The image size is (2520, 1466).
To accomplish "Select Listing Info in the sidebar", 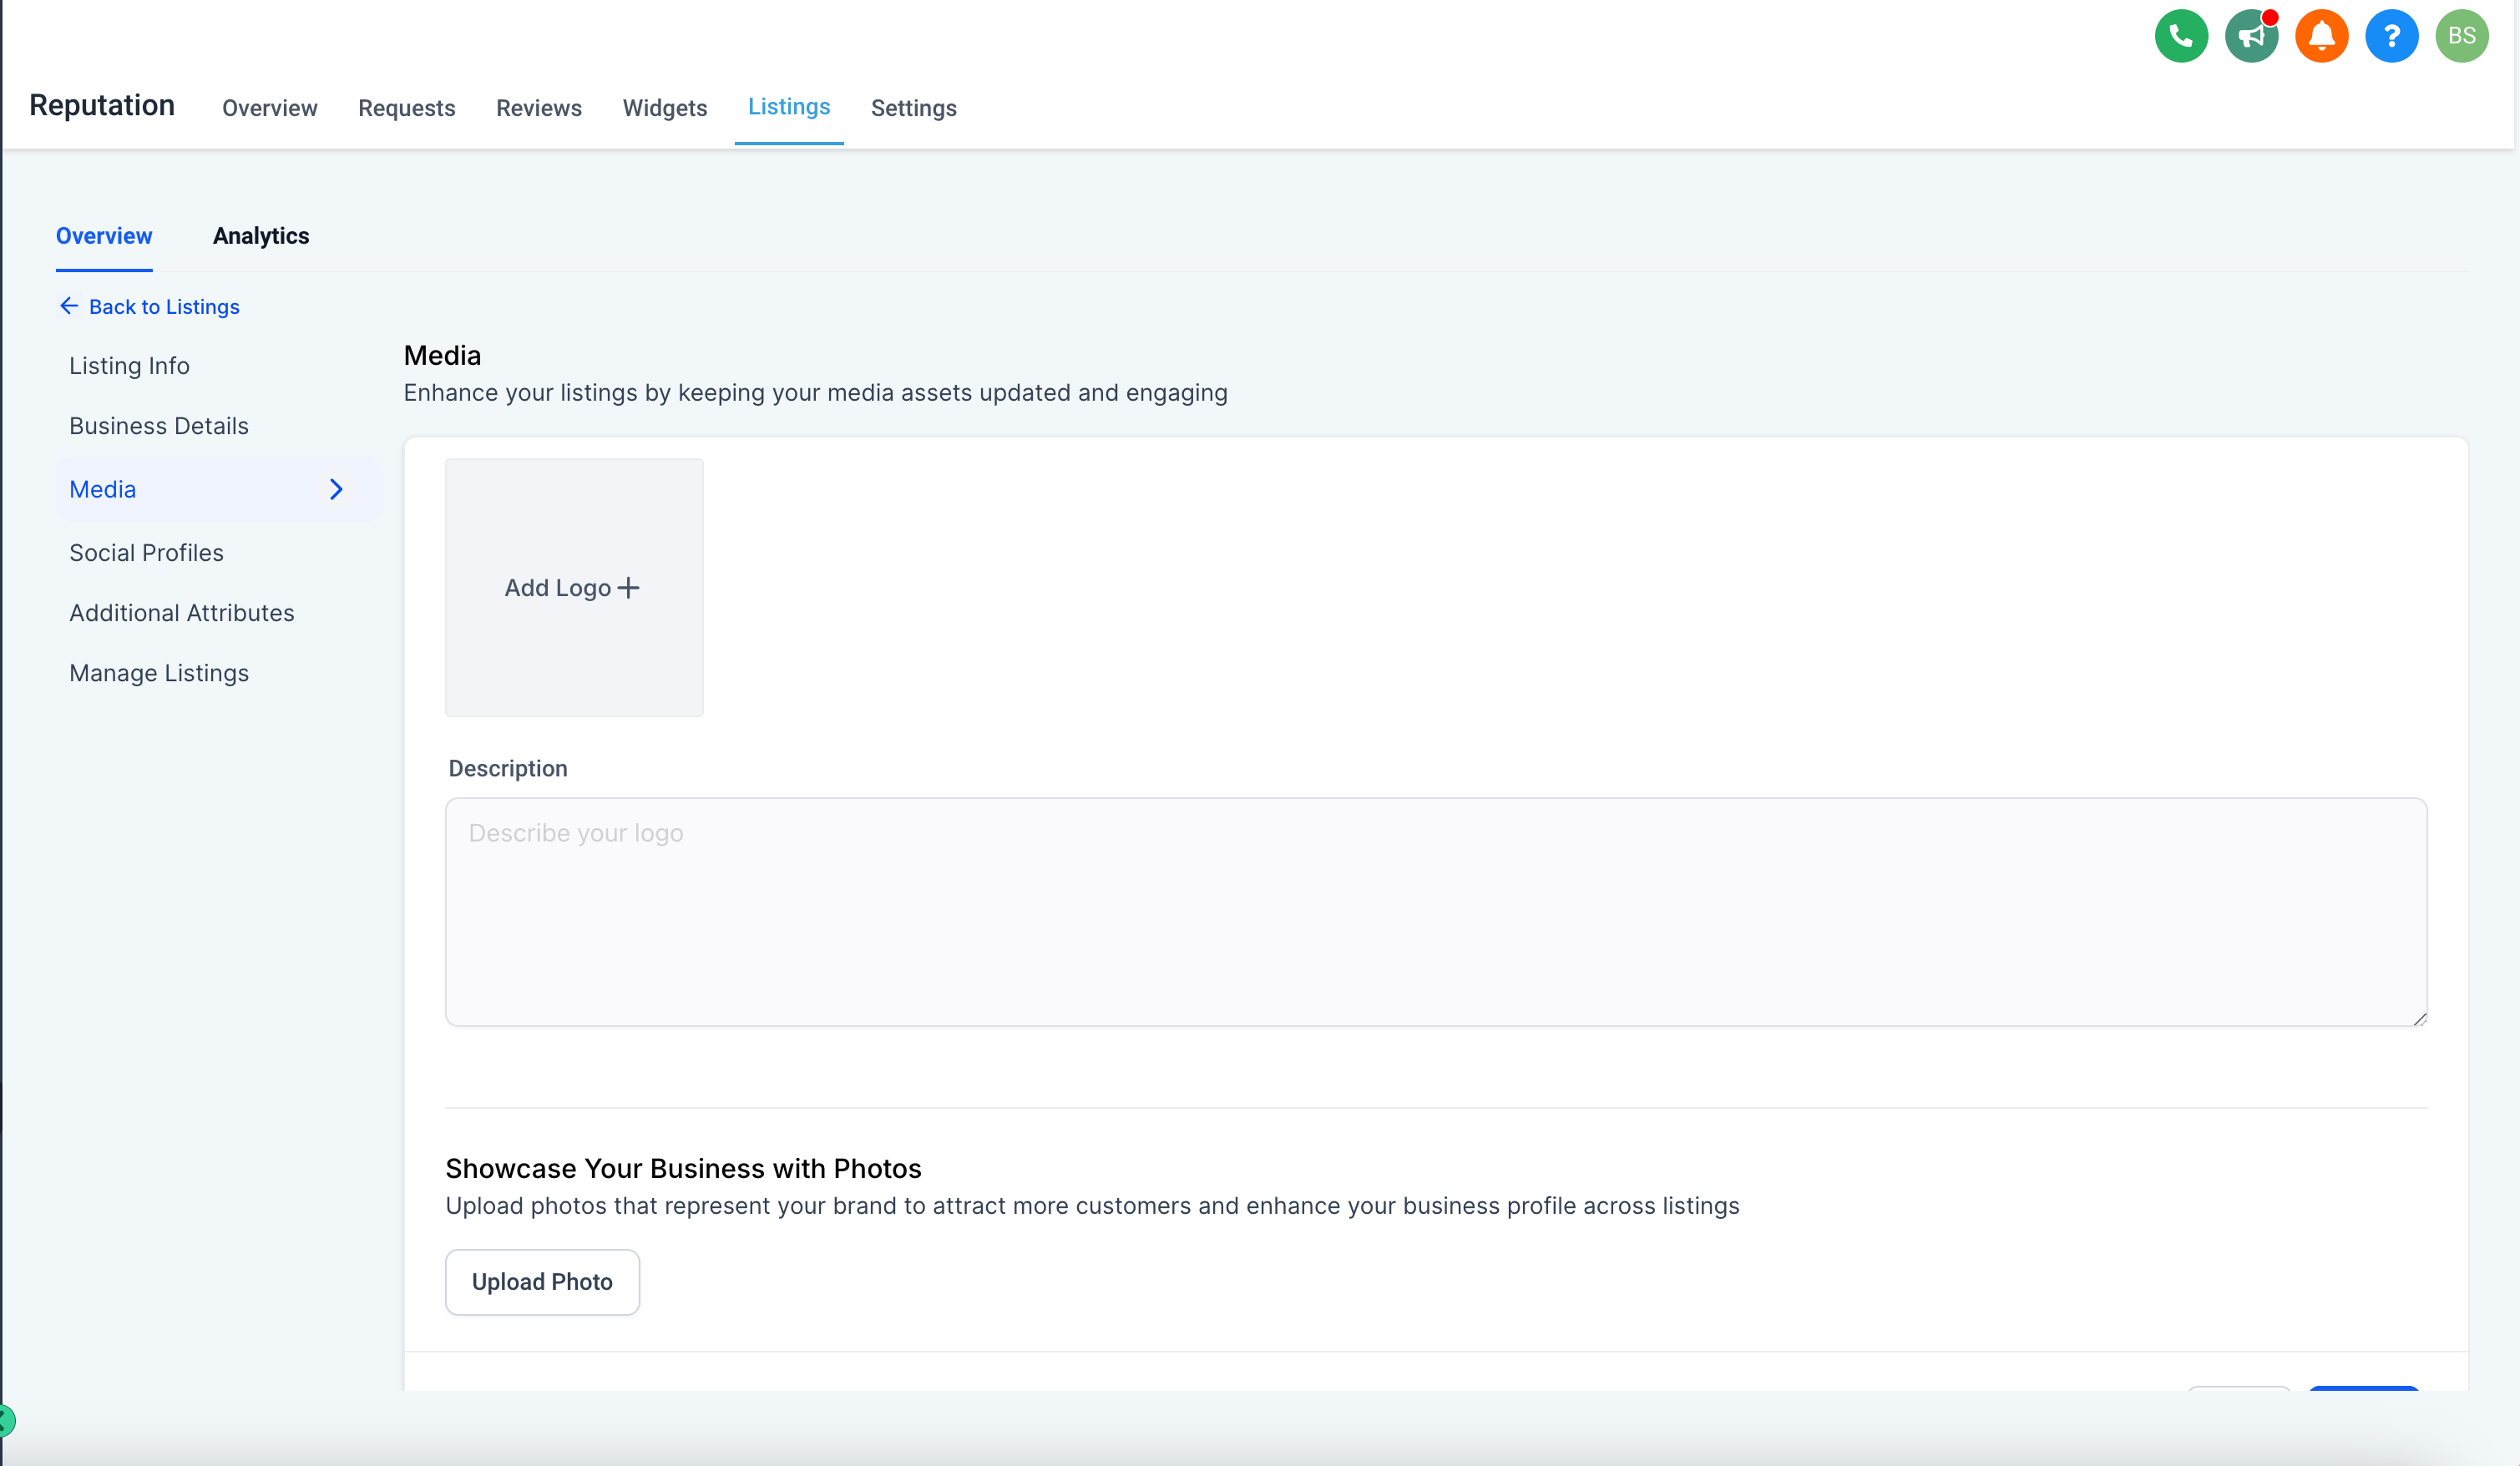I will point(129,366).
